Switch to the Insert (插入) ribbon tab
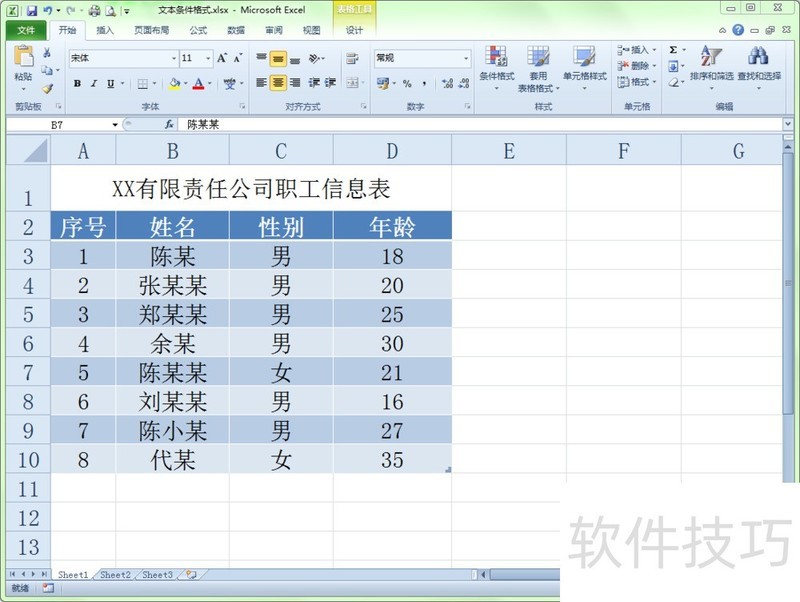This screenshot has width=800, height=602. [x=105, y=31]
